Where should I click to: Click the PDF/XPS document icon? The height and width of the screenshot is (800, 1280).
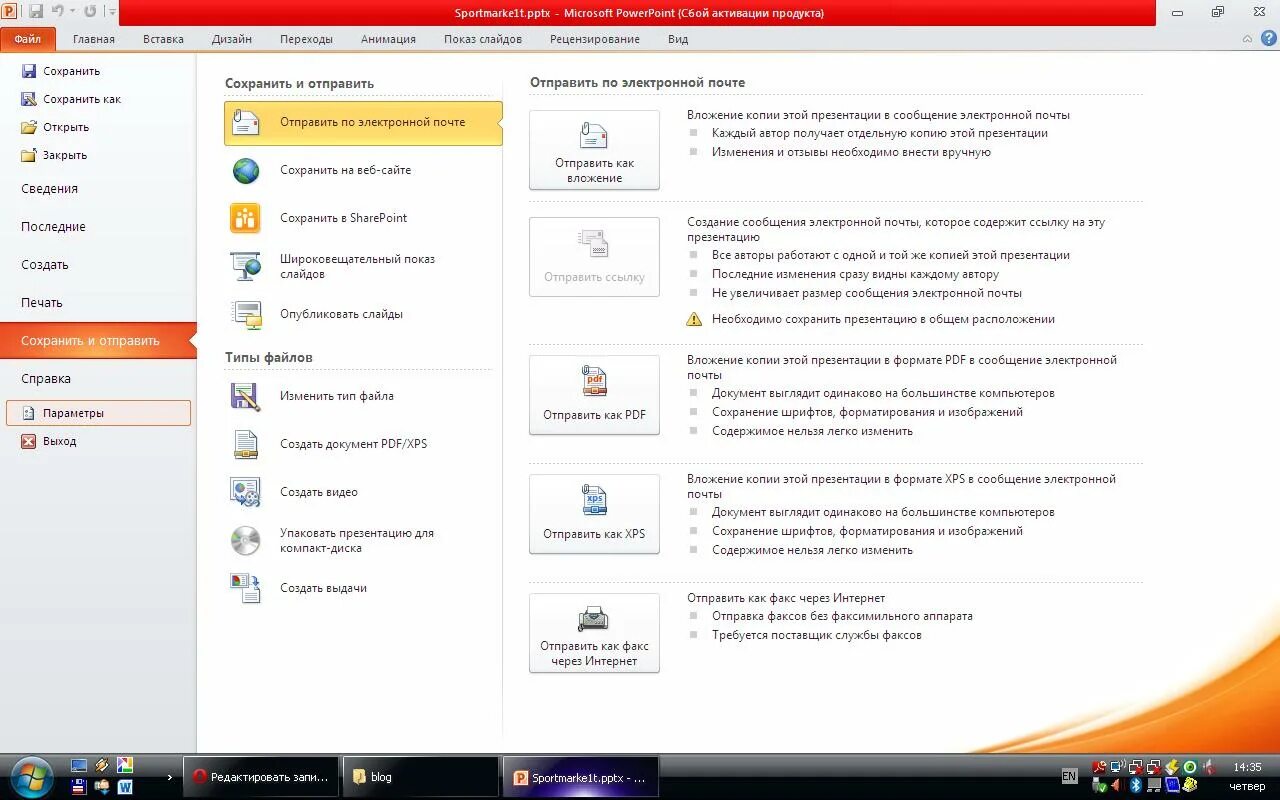tap(246, 444)
